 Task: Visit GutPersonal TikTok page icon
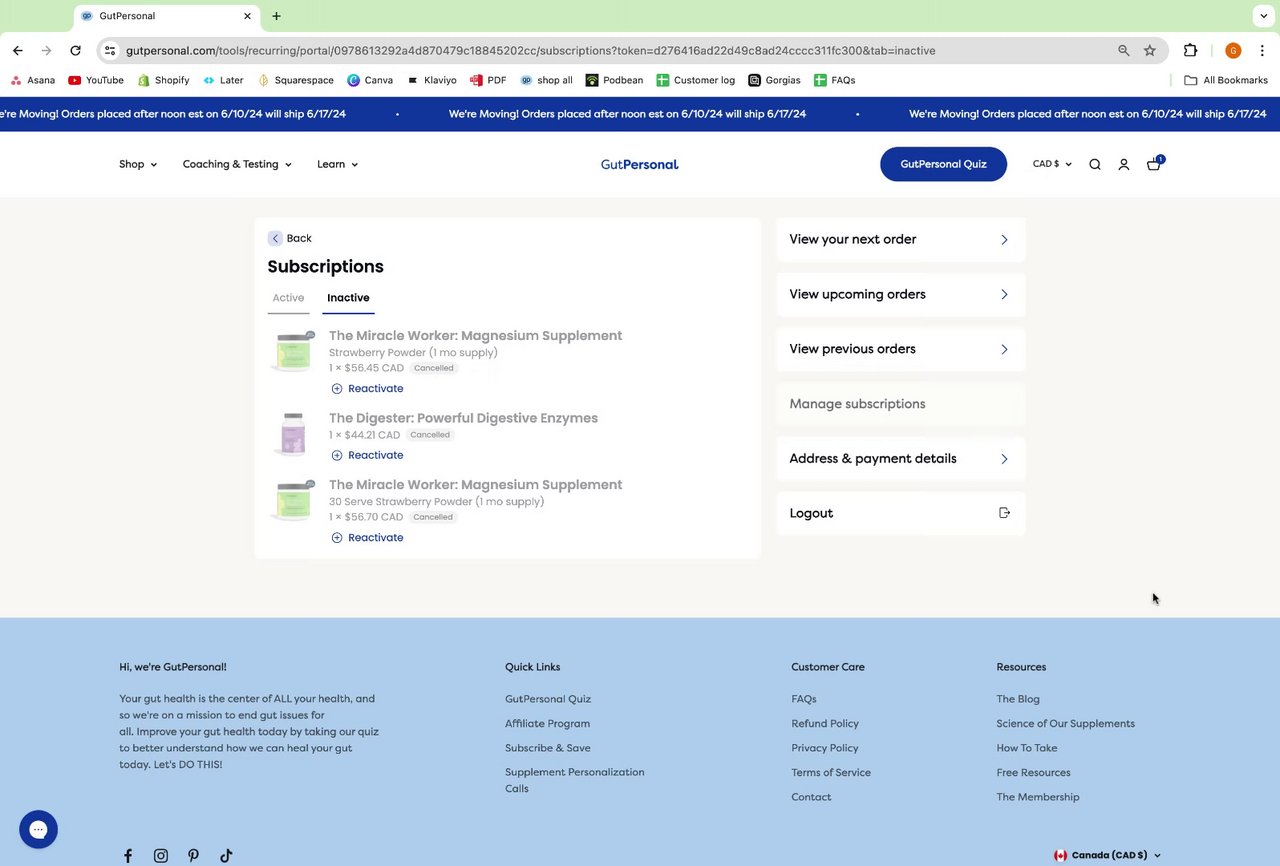pos(226,856)
